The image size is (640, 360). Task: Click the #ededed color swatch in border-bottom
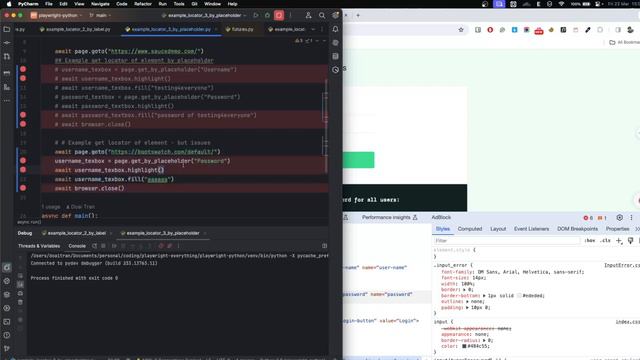tap(519, 296)
